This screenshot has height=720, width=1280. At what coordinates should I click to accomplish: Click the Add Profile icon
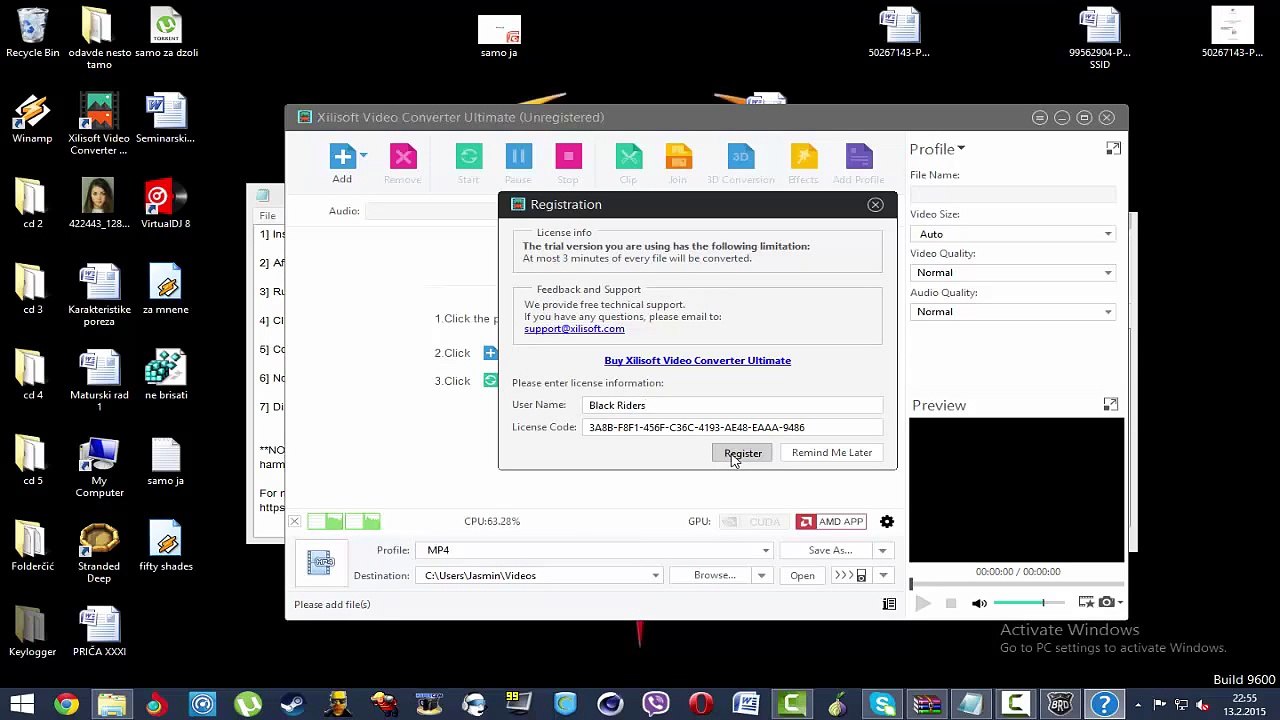pyautogui.click(x=859, y=156)
